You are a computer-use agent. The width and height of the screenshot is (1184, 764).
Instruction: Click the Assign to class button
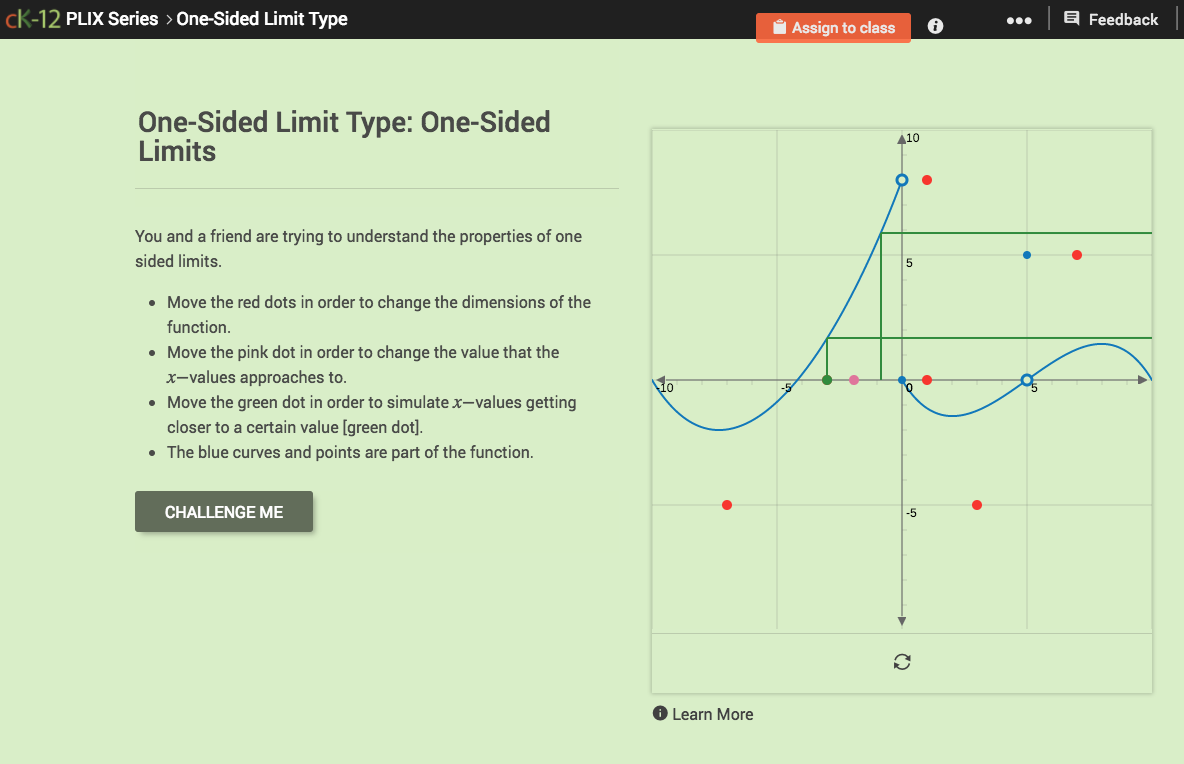tap(833, 27)
